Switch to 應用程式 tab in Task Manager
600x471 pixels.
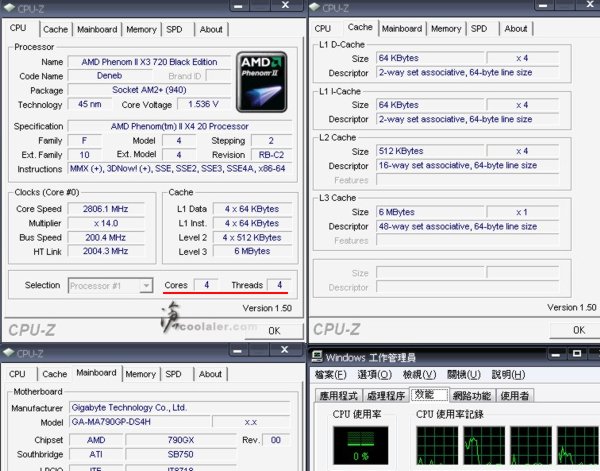click(338, 396)
